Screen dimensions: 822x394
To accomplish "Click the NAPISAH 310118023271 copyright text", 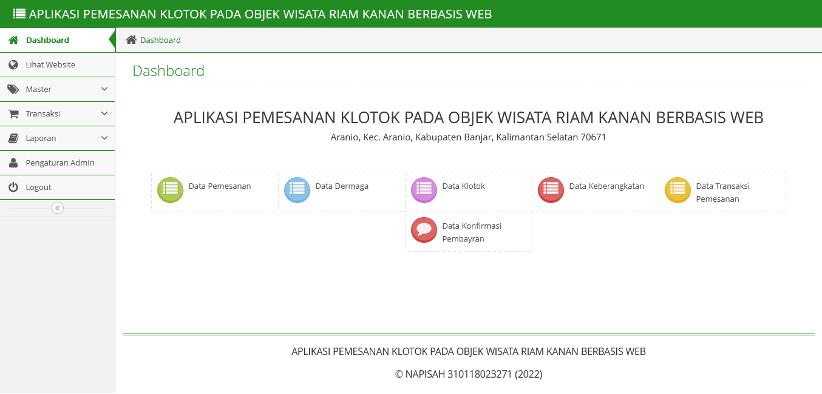I will click(468, 375).
